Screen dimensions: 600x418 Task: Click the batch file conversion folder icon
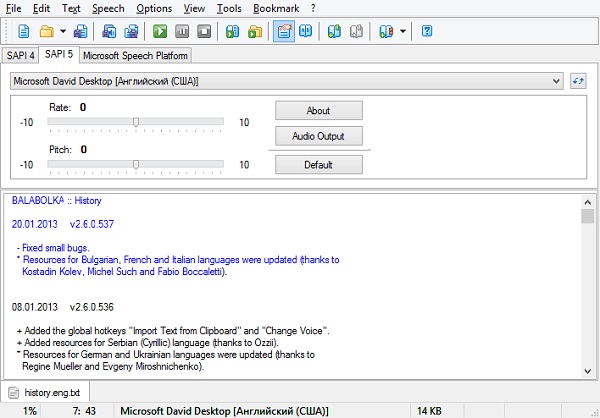pos(255,31)
